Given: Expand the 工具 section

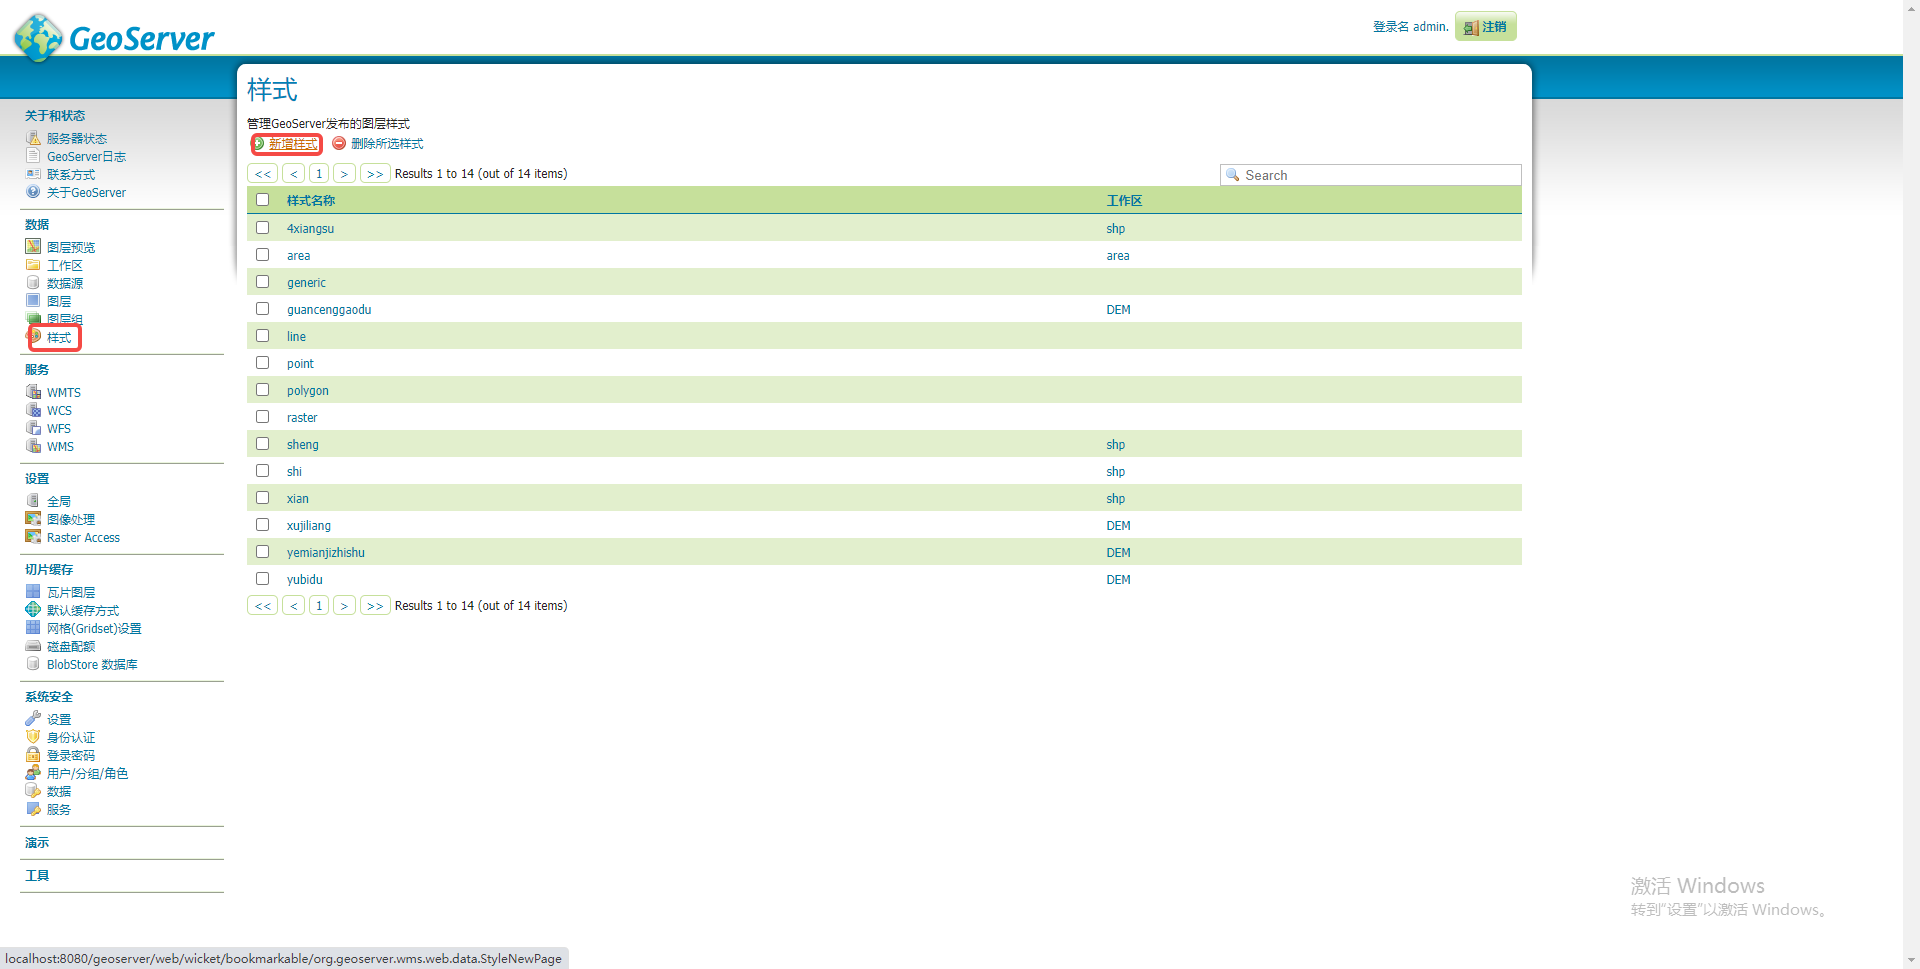Looking at the screenshot, I should (37, 876).
